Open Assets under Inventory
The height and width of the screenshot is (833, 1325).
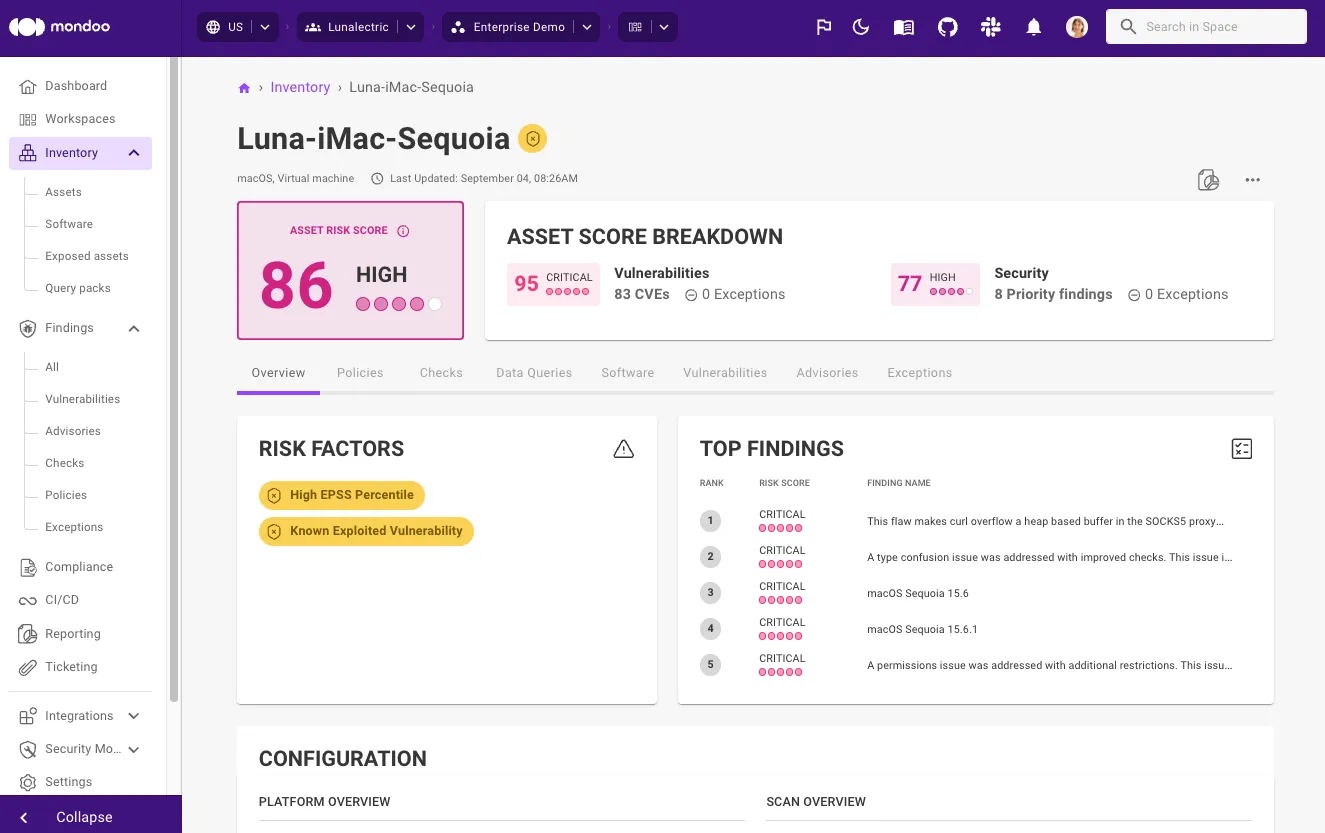[63, 192]
